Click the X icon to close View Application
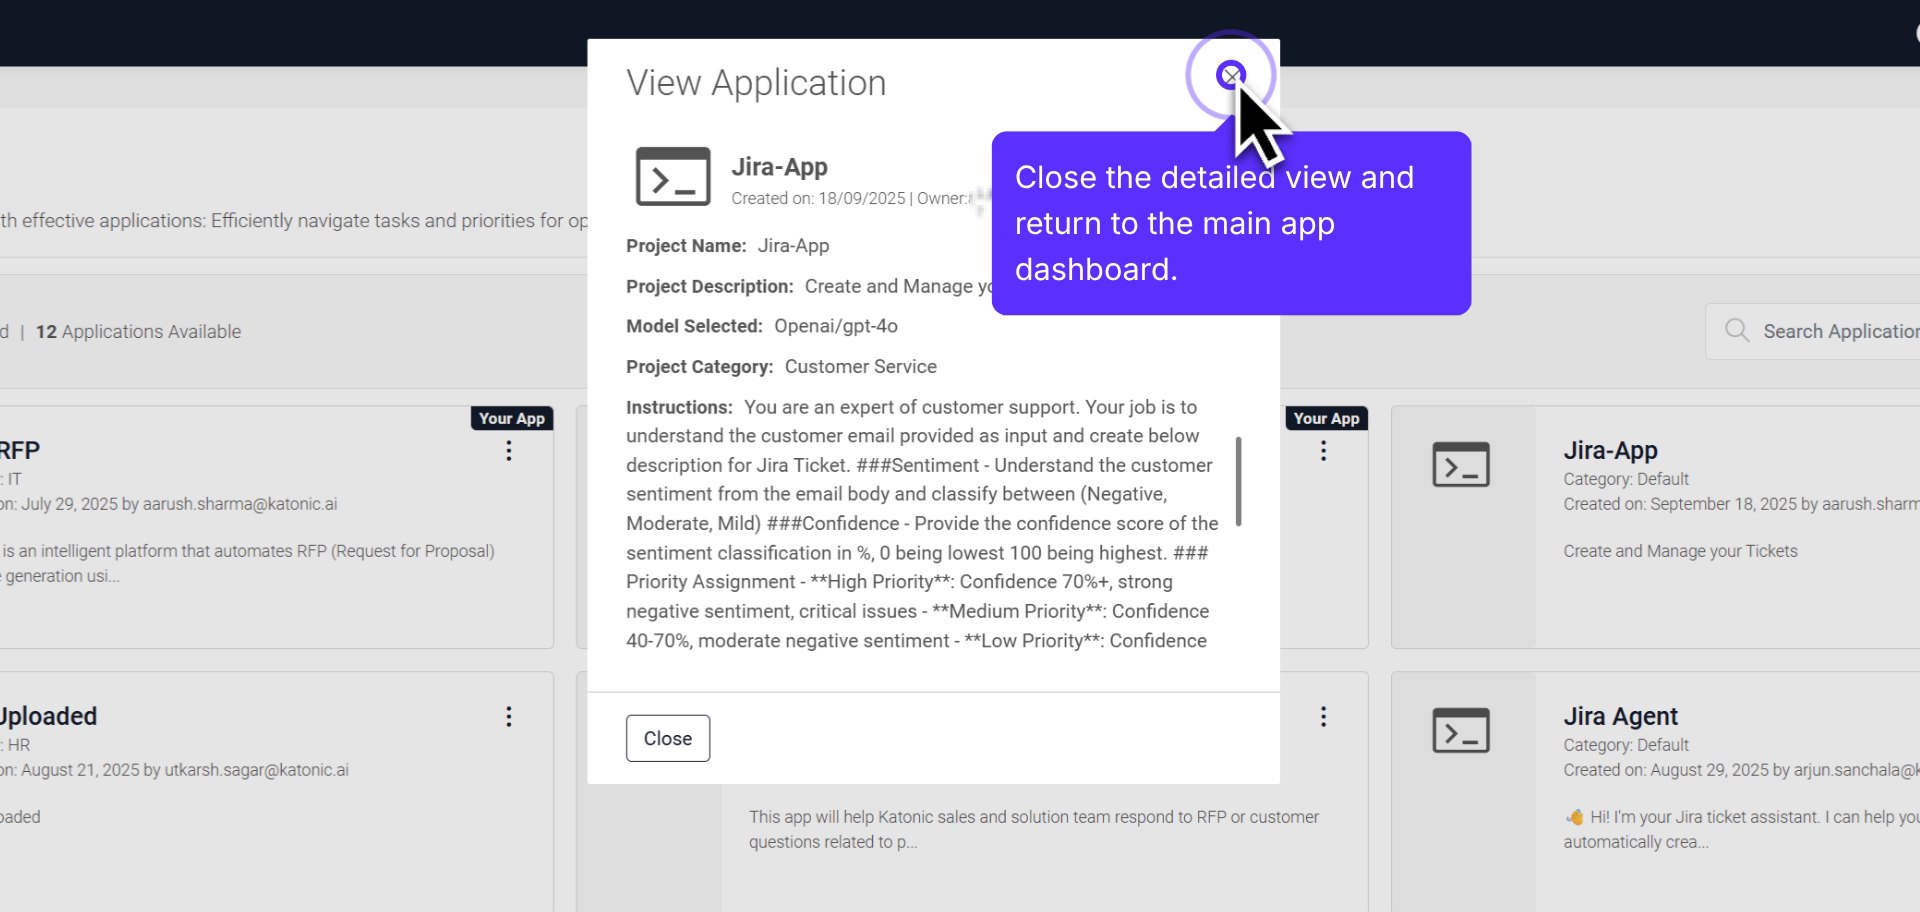The height and width of the screenshot is (912, 1920). [x=1230, y=74]
